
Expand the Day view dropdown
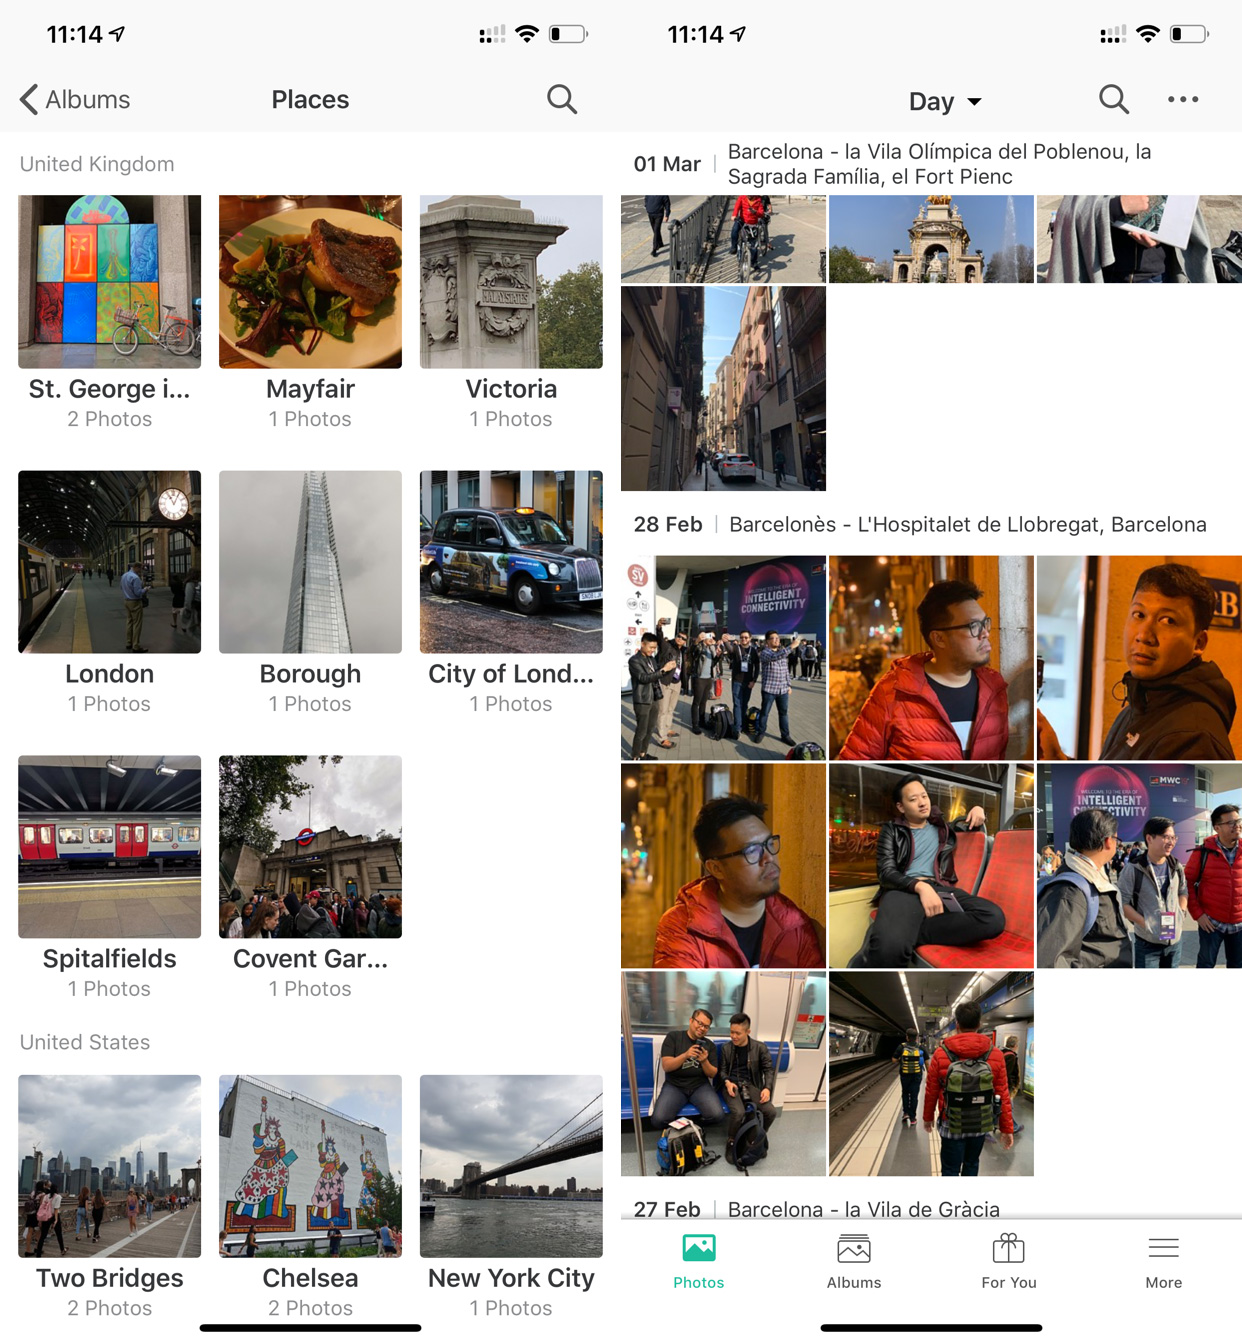tap(945, 101)
